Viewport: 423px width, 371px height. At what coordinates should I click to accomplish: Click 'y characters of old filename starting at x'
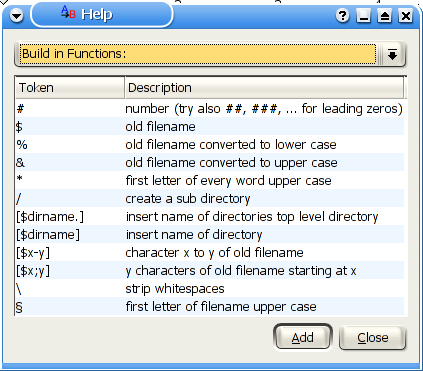[241, 271]
